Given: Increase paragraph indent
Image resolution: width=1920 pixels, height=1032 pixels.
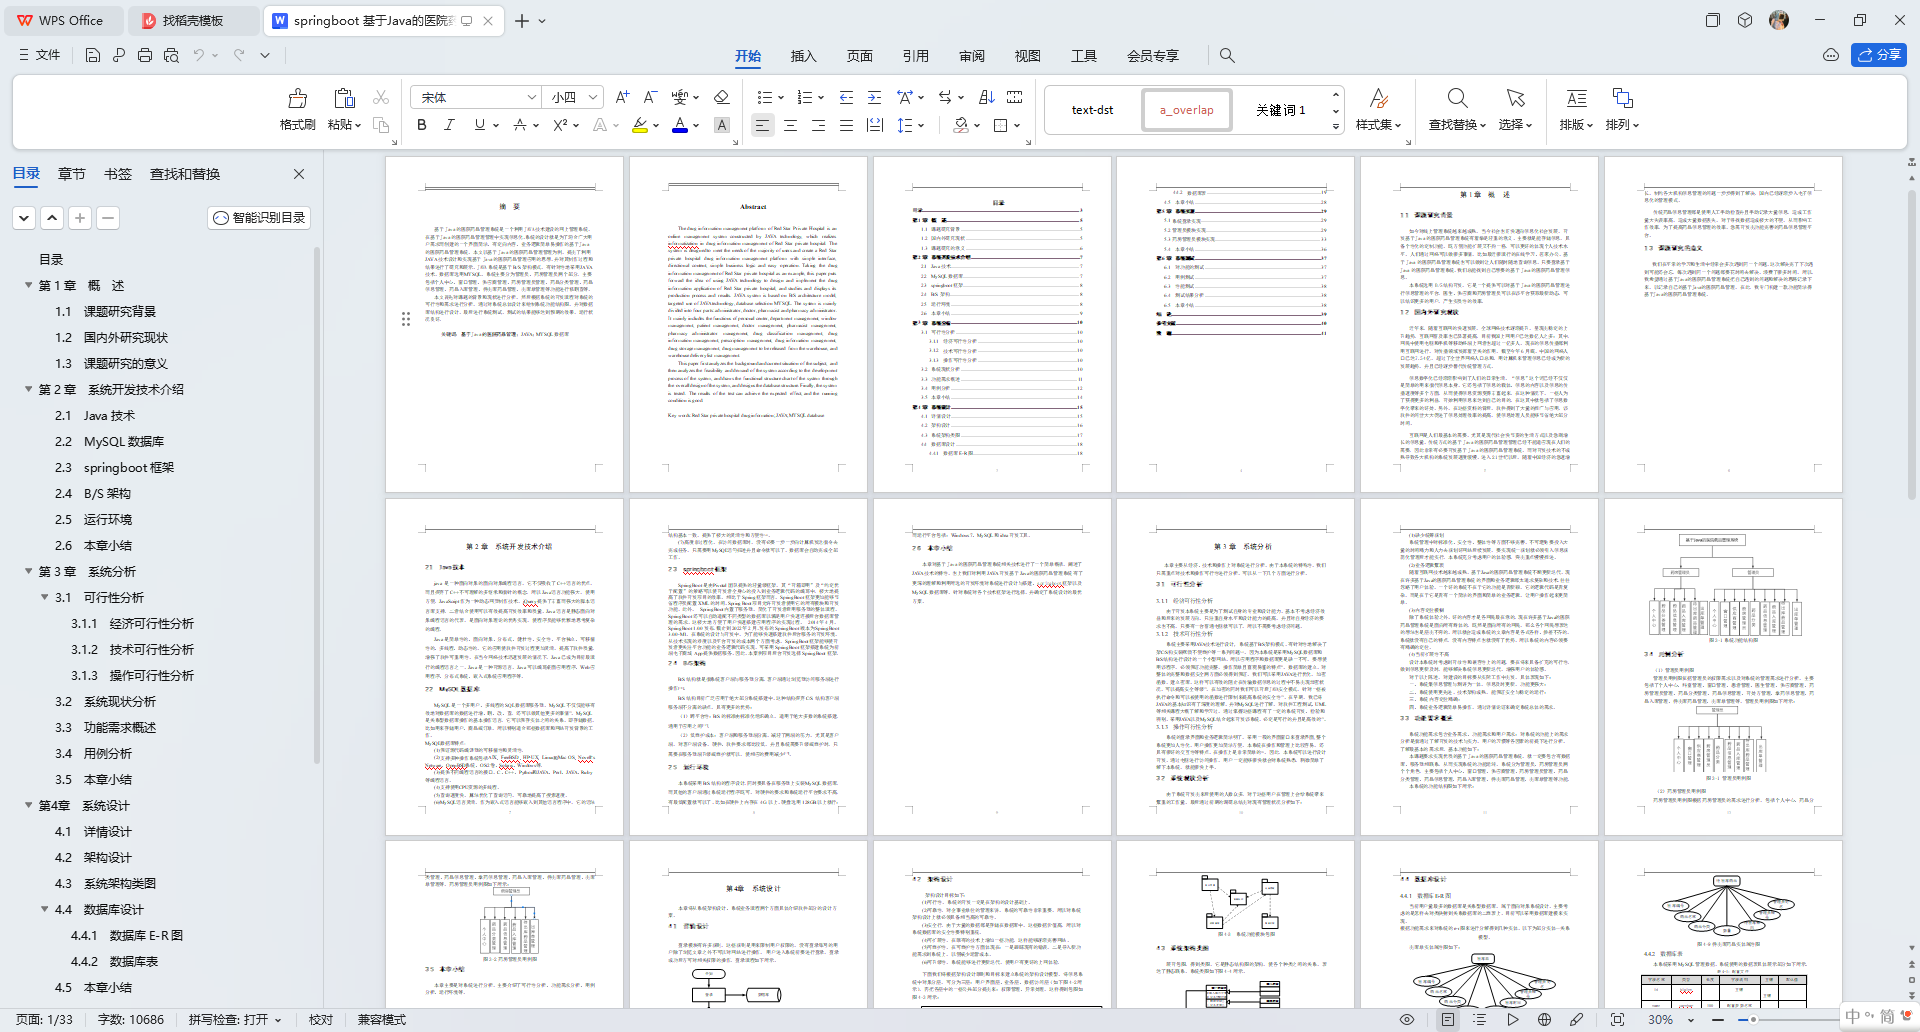Looking at the screenshot, I should coord(874,97).
